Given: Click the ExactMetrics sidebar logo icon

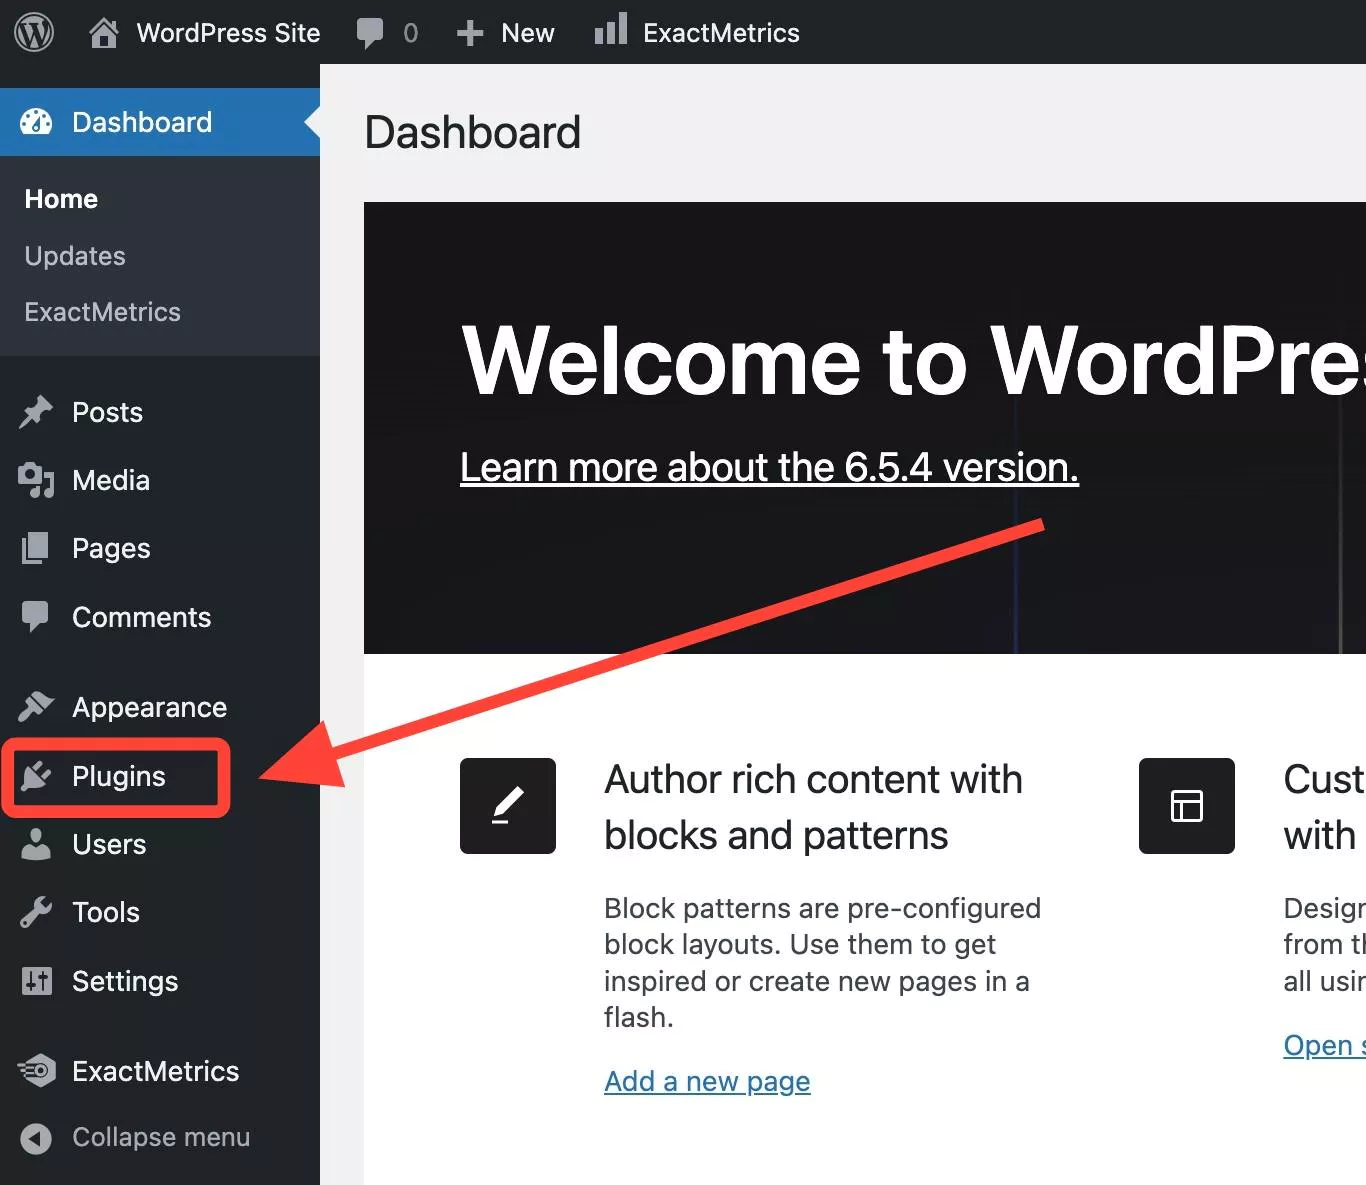Looking at the screenshot, I should coord(36,1071).
